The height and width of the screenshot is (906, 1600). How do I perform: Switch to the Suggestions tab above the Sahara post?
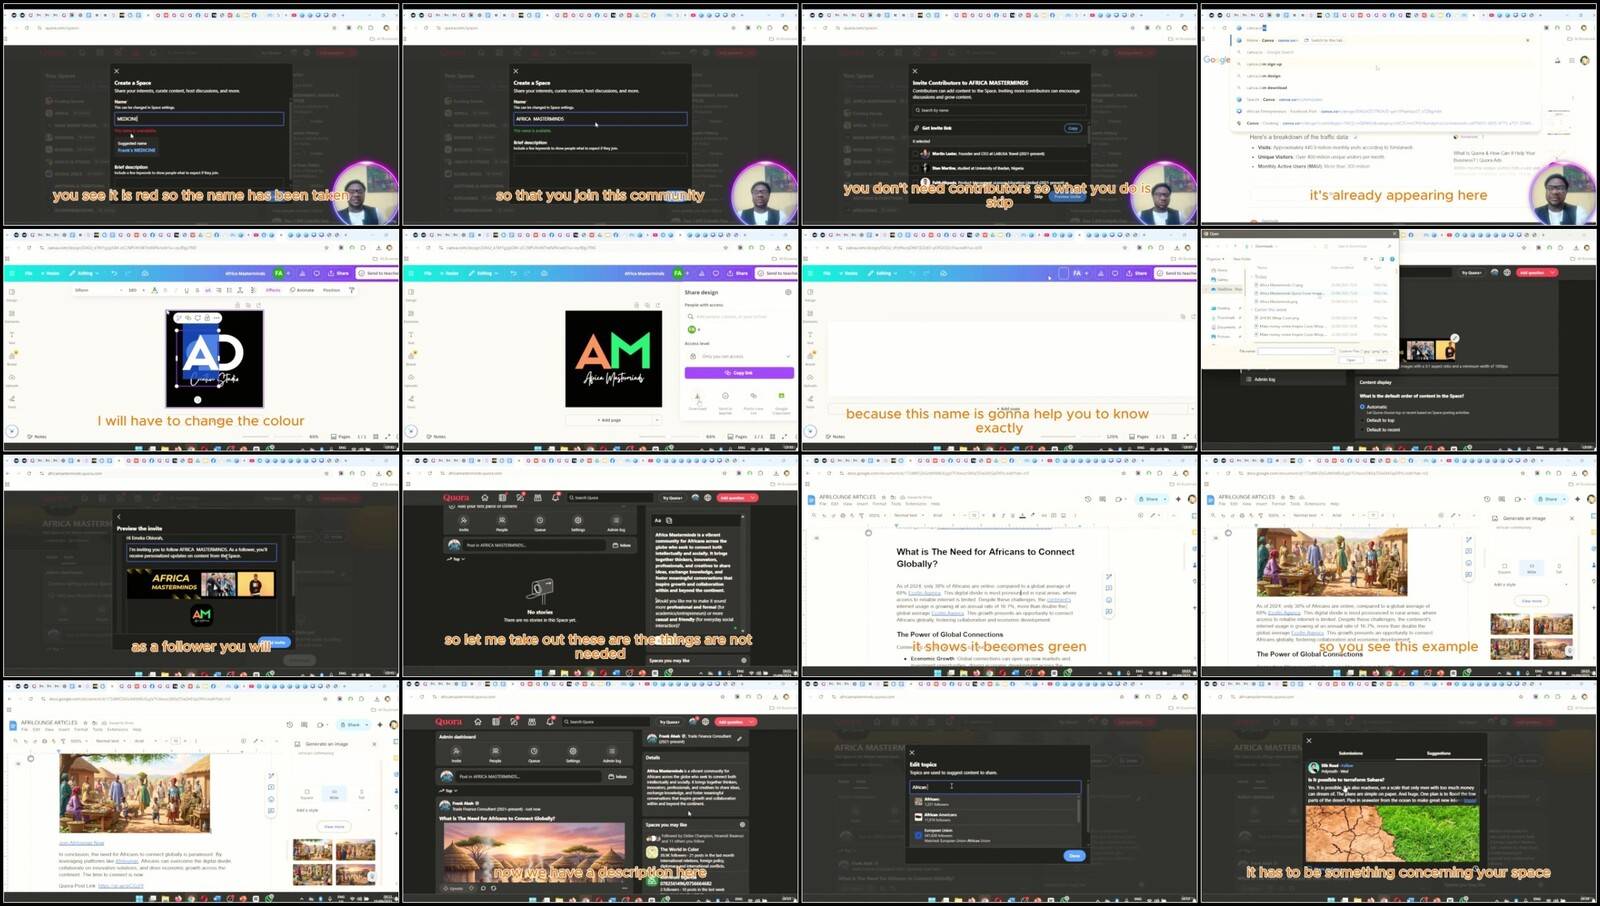[x=1439, y=753]
